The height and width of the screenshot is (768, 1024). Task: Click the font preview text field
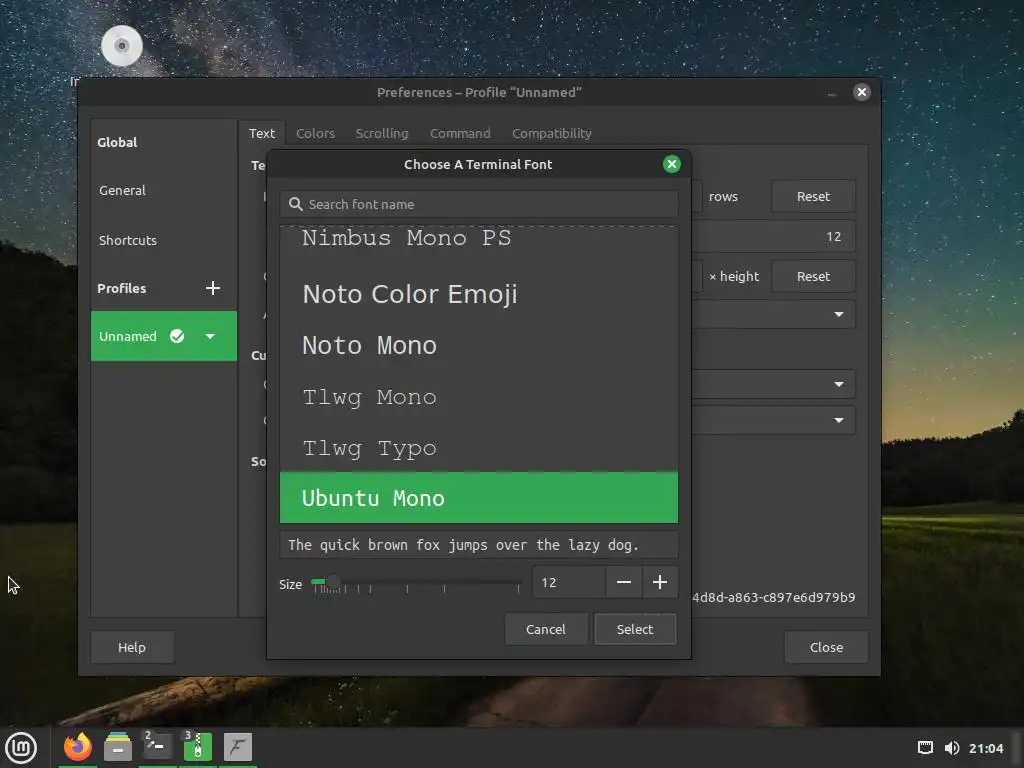[479, 545]
